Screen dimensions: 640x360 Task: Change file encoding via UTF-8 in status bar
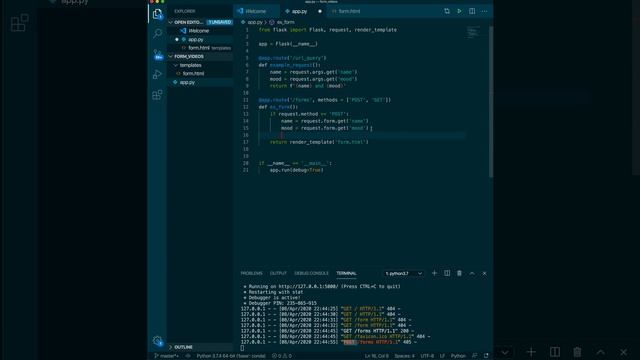point(427,356)
